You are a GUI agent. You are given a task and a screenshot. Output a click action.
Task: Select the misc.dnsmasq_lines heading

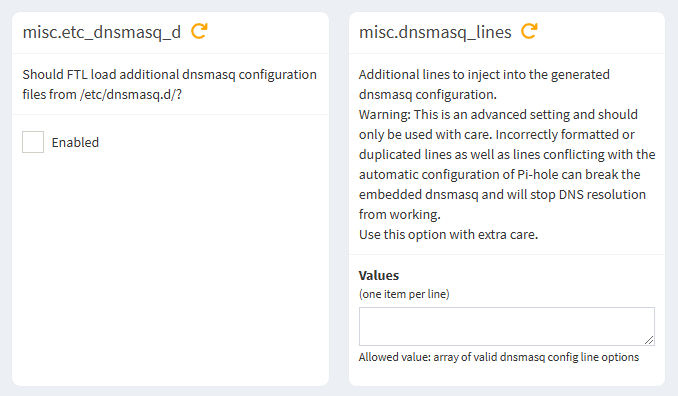435,32
